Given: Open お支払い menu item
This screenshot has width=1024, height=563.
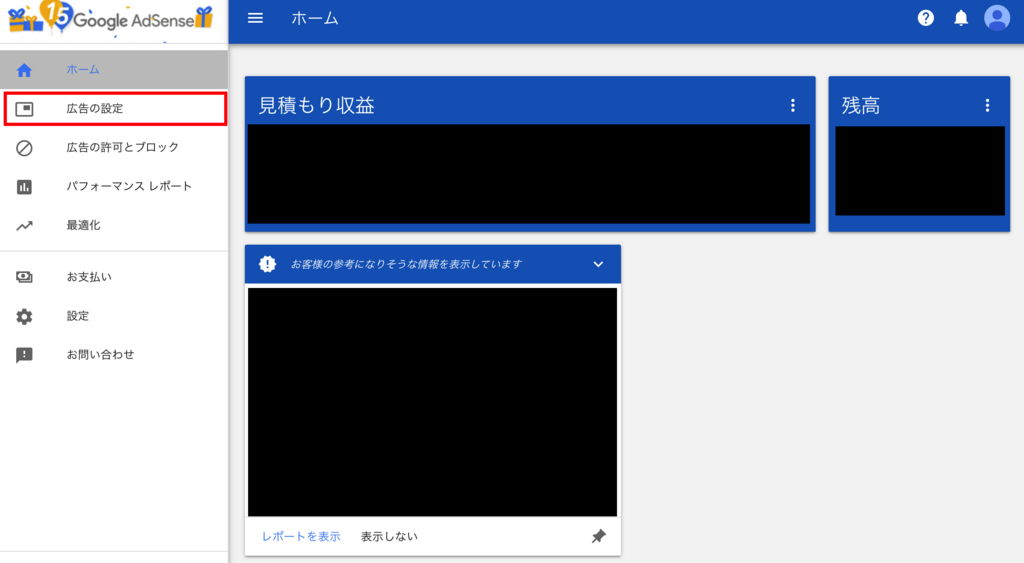Looking at the screenshot, I should 114,277.
